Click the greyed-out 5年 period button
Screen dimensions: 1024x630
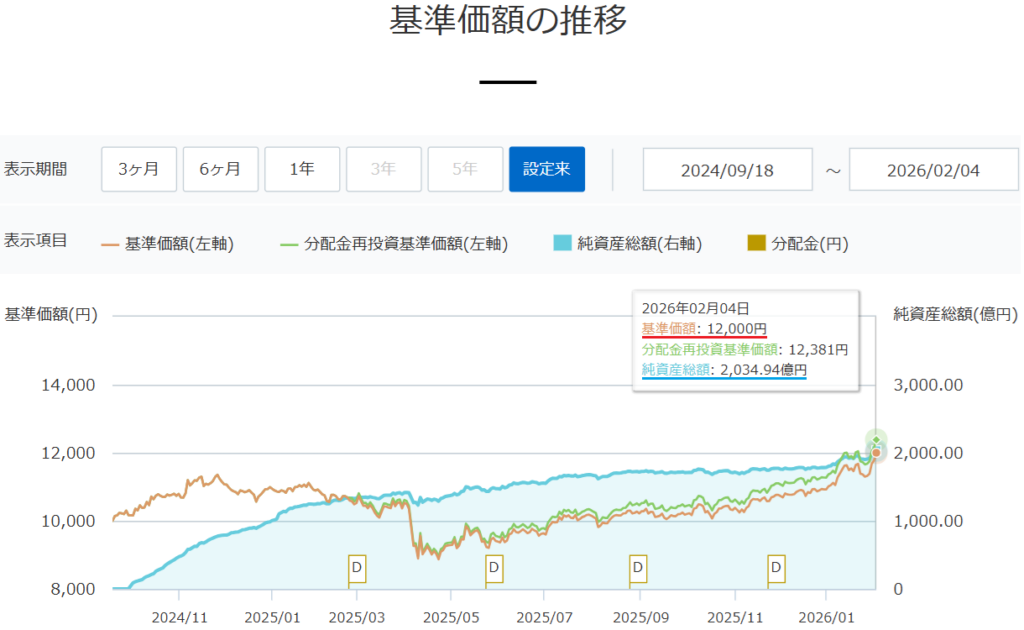465,169
